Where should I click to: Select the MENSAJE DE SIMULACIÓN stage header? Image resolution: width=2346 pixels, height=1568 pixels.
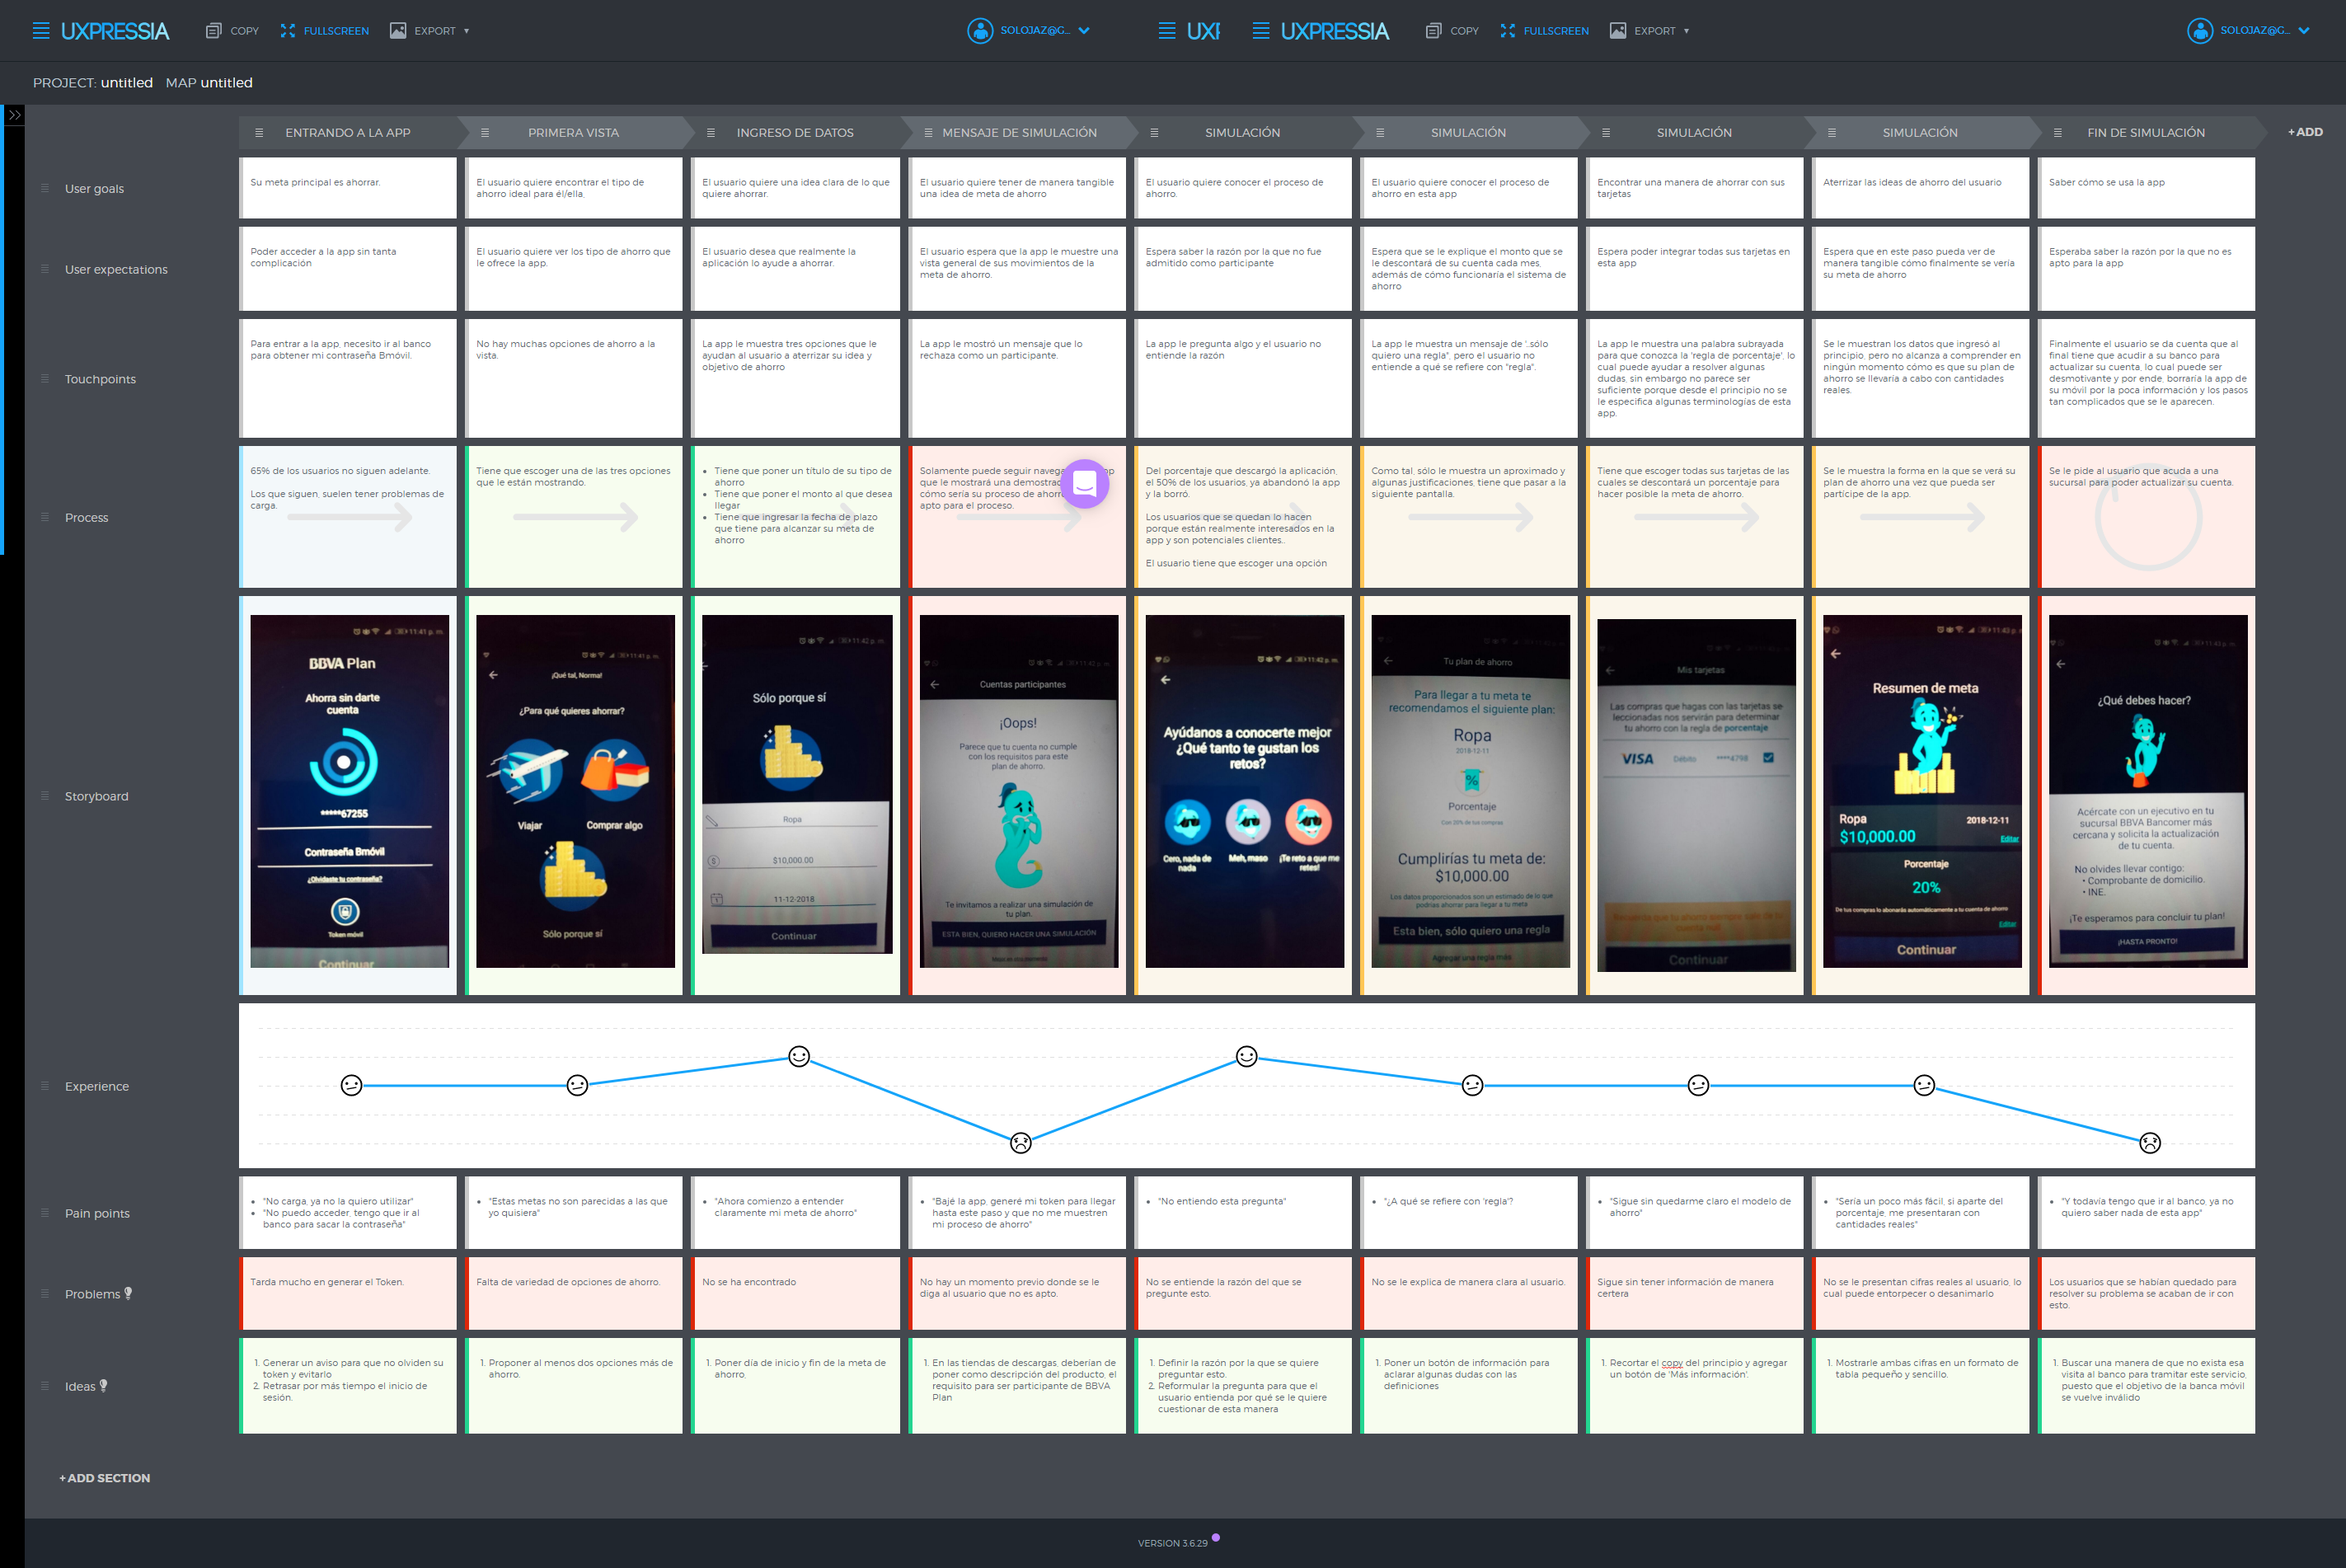point(1019,133)
